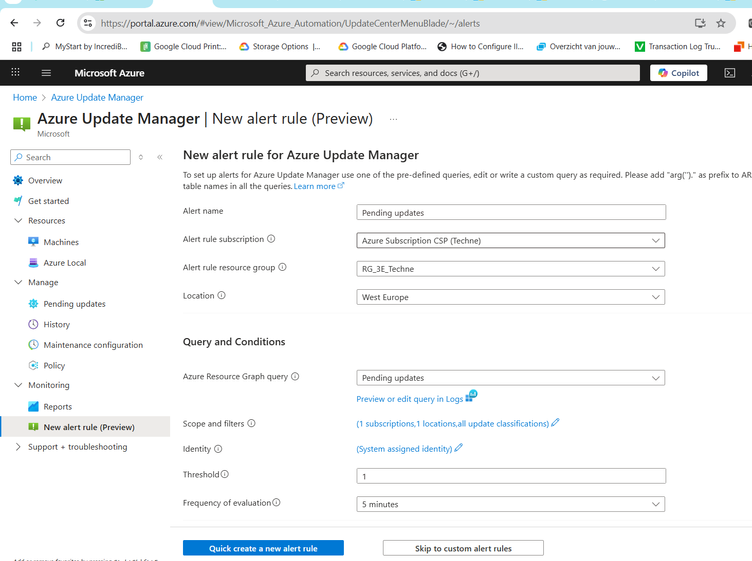Open Transaction Log Tru bookmark
This screenshot has height=561, width=752.
(x=678, y=47)
